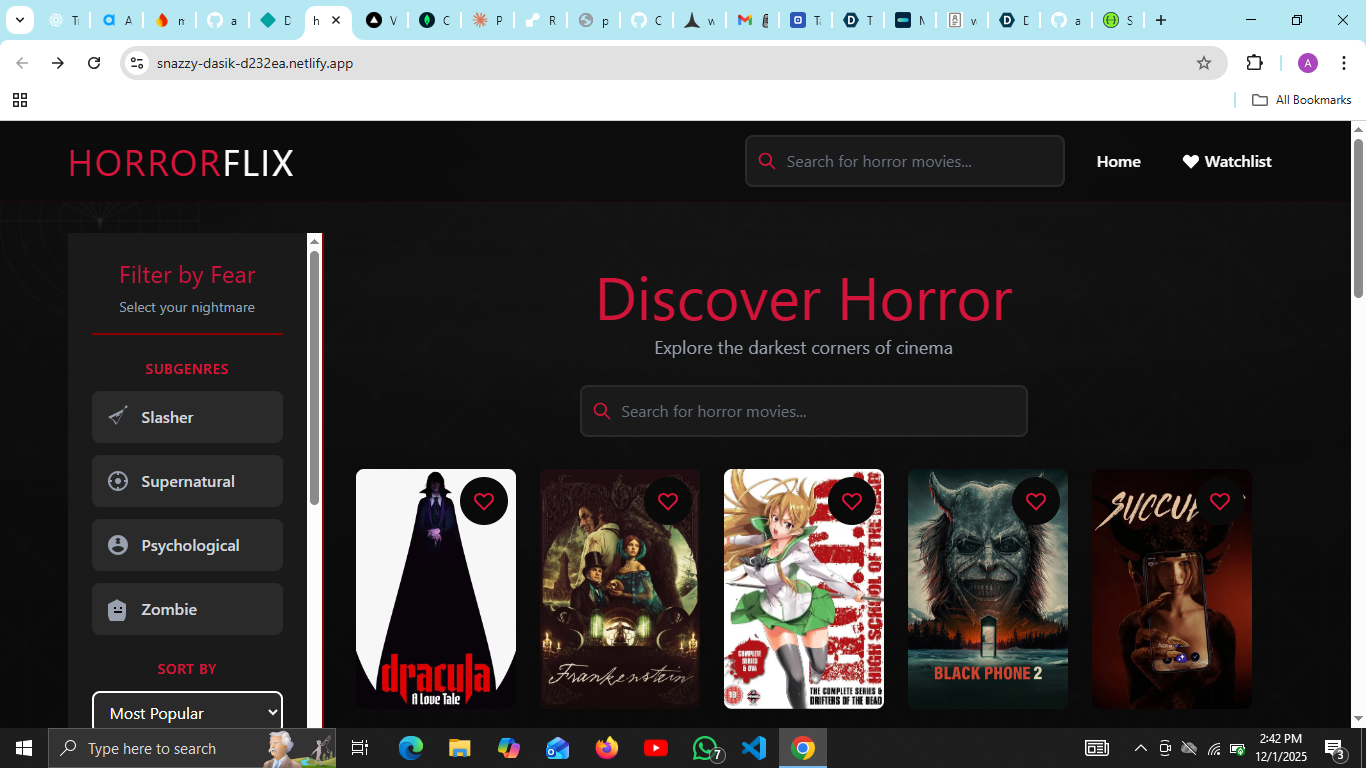
Task: Add Frankenstein to the watchlist via heart
Action: (x=668, y=501)
